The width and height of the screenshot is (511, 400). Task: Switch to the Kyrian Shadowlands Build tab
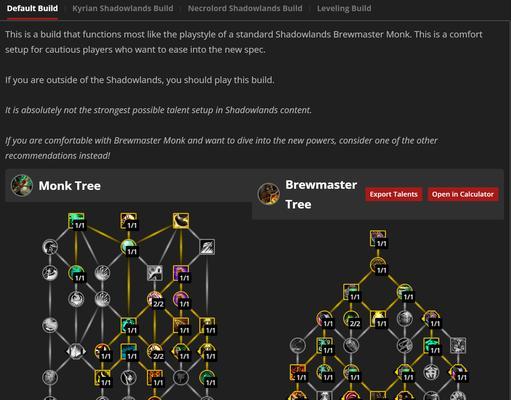(x=123, y=8)
